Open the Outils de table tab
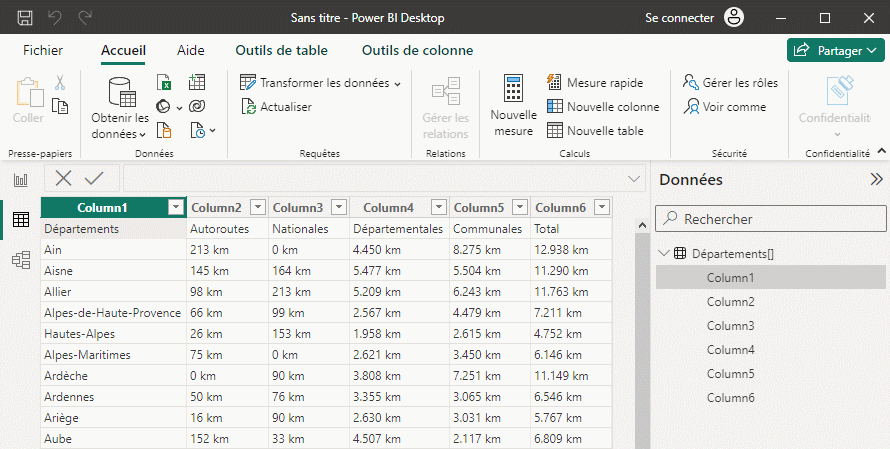Viewport: 890px width, 449px height. (281, 50)
